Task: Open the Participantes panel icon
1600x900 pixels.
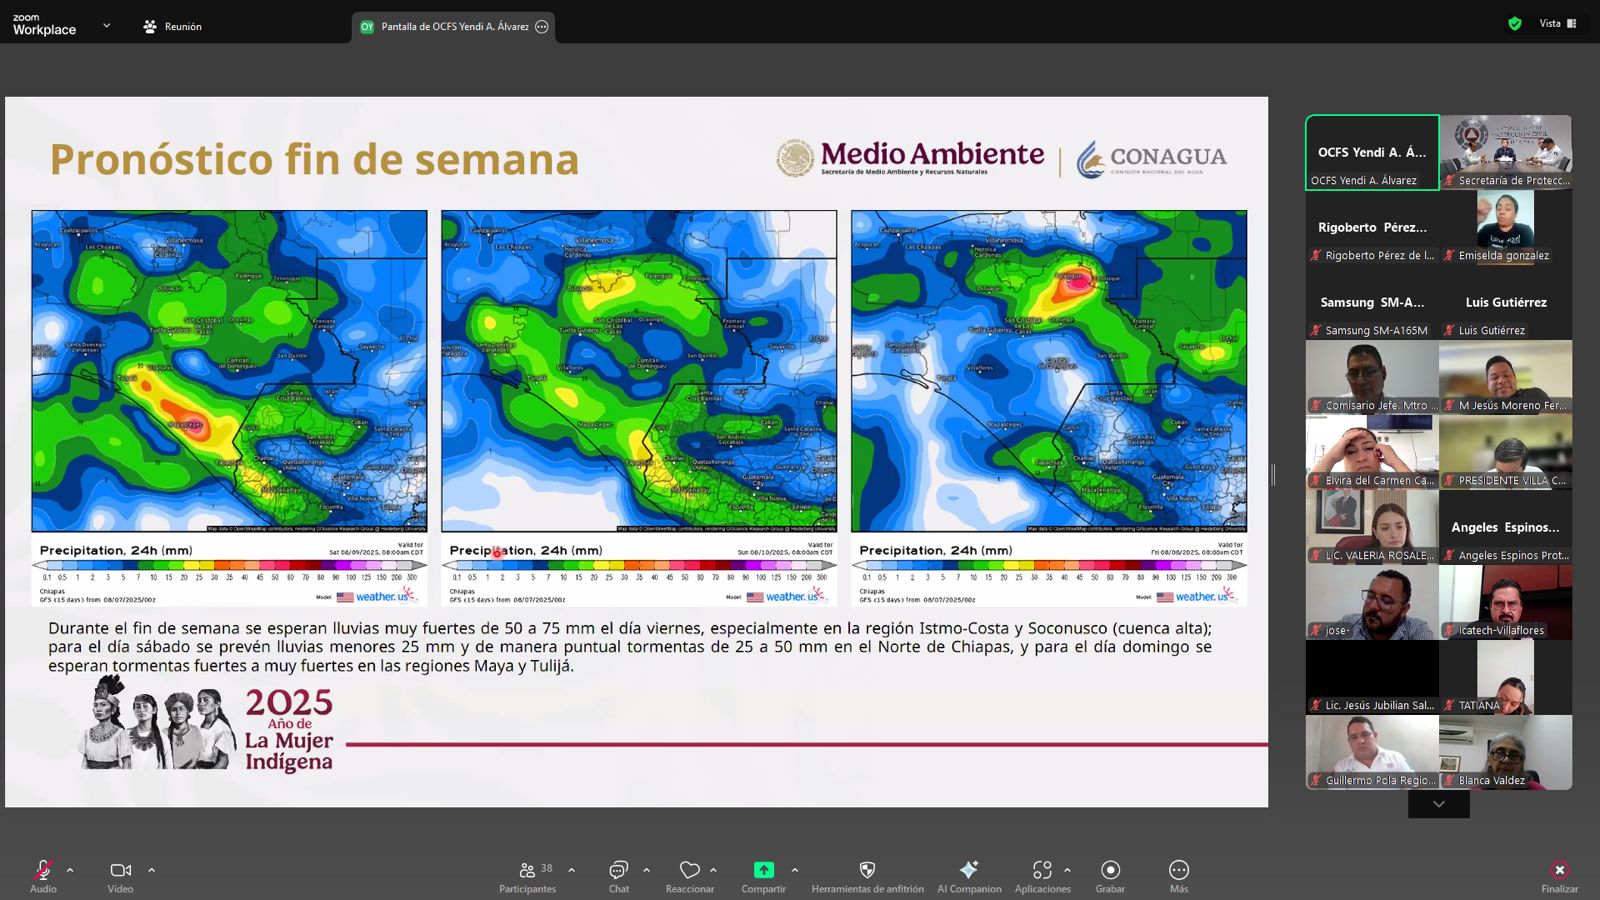Action: pyautogui.click(x=527, y=870)
